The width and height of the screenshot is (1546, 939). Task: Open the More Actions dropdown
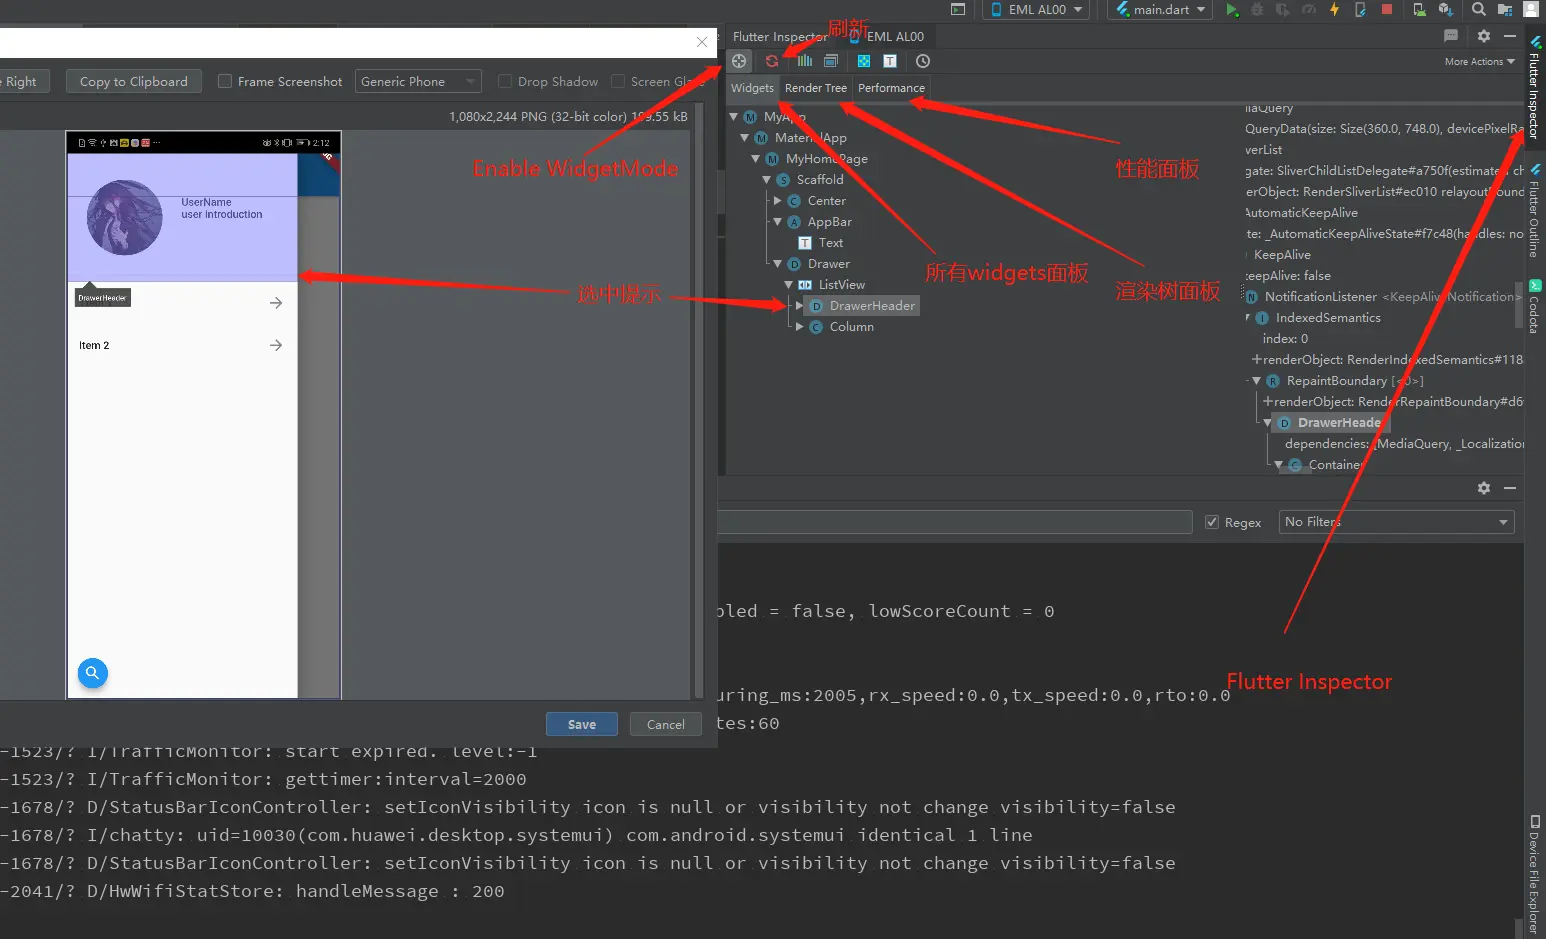(x=1480, y=62)
